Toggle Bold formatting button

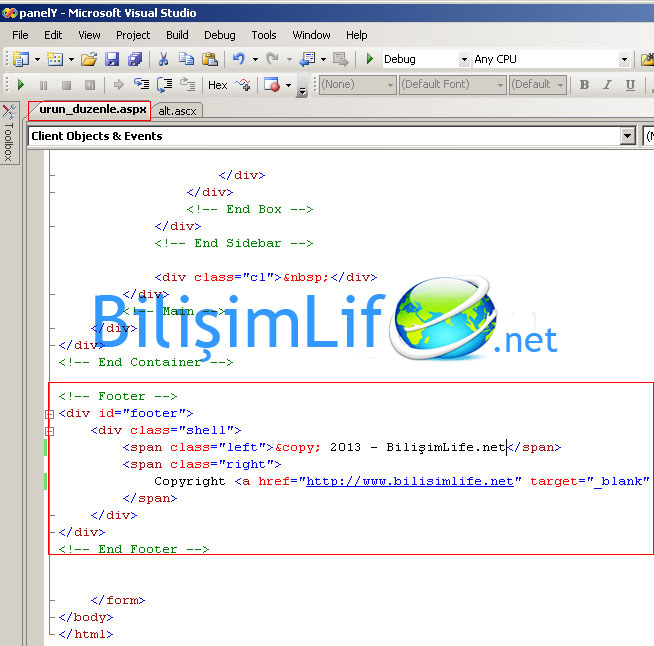[584, 85]
